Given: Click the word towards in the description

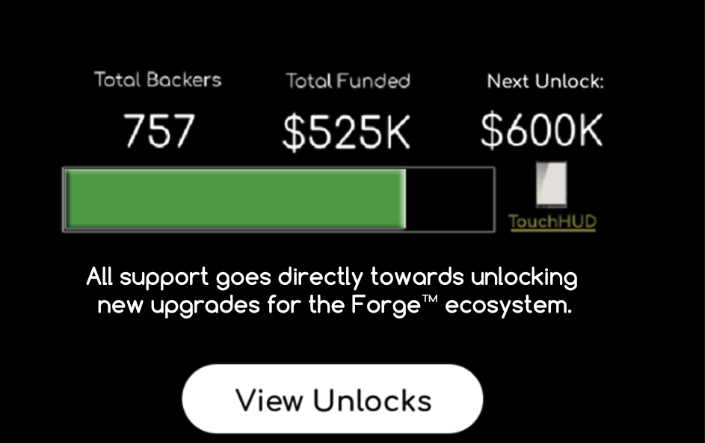Looking at the screenshot, I should pyautogui.click(x=417, y=276).
